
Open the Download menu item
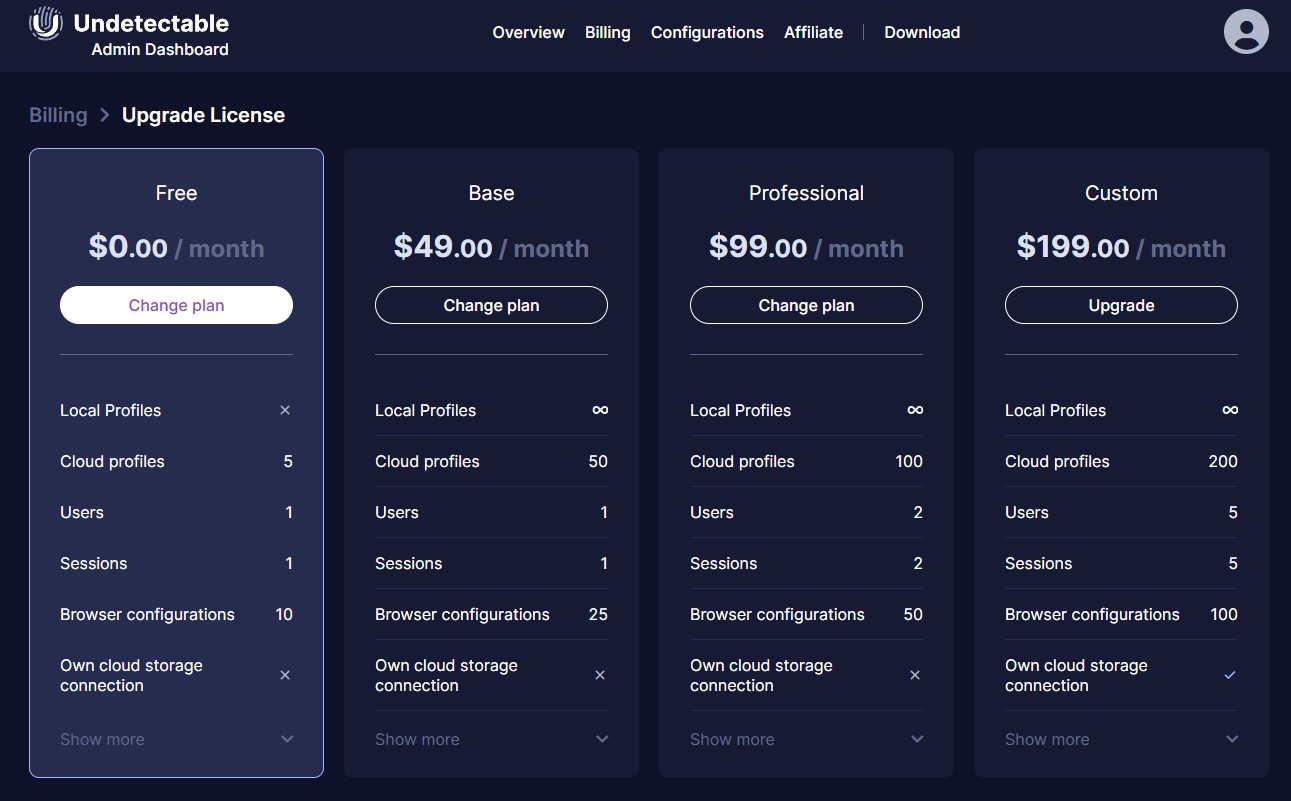point(922,32)
